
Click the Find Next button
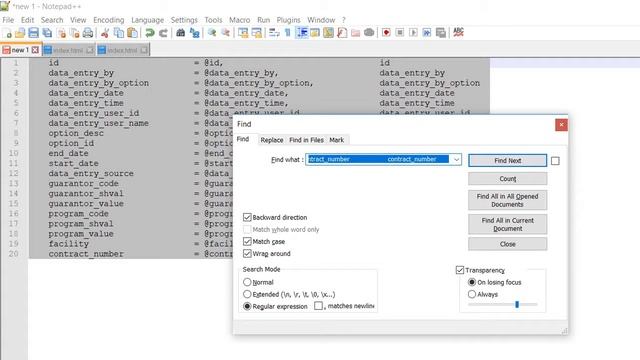(507, 161)
